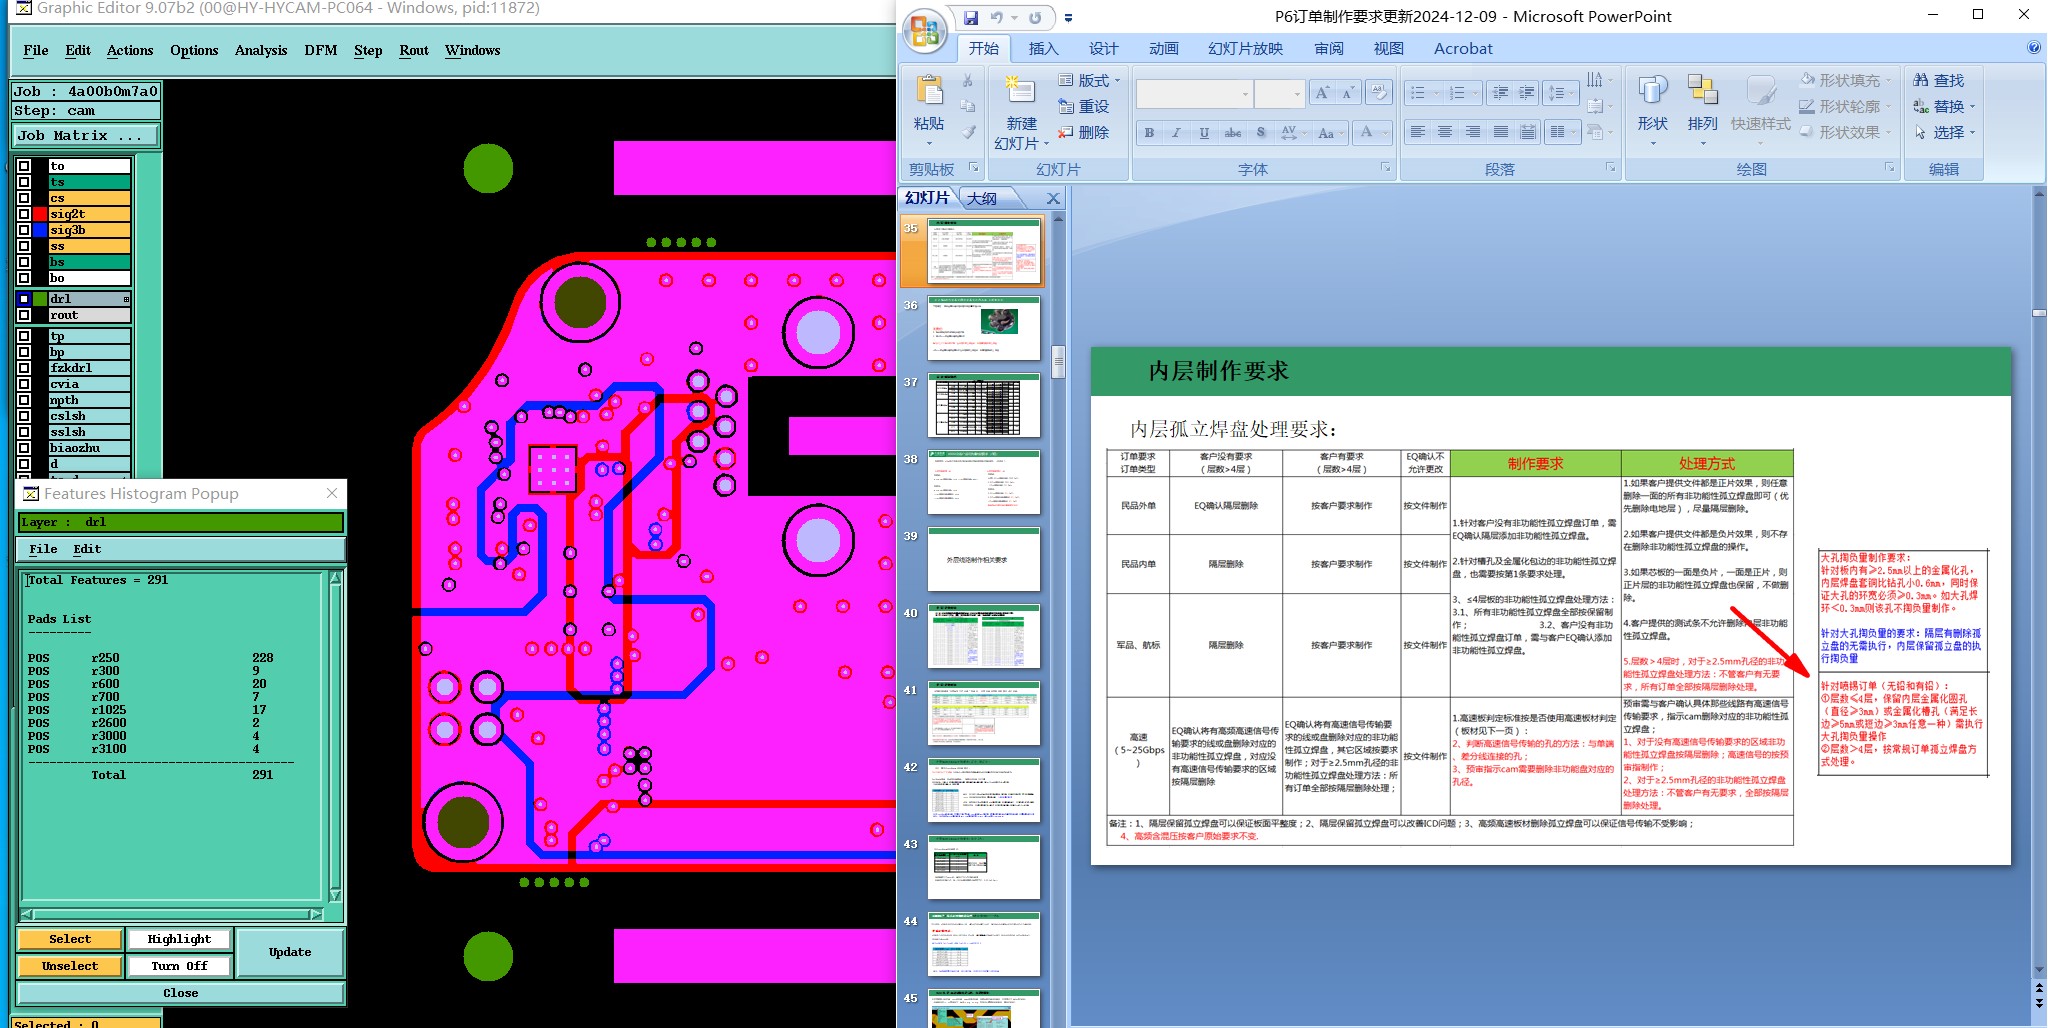The image size is (2048, 1028).
Task: Click the Highlight button
Action: [179, 939]
